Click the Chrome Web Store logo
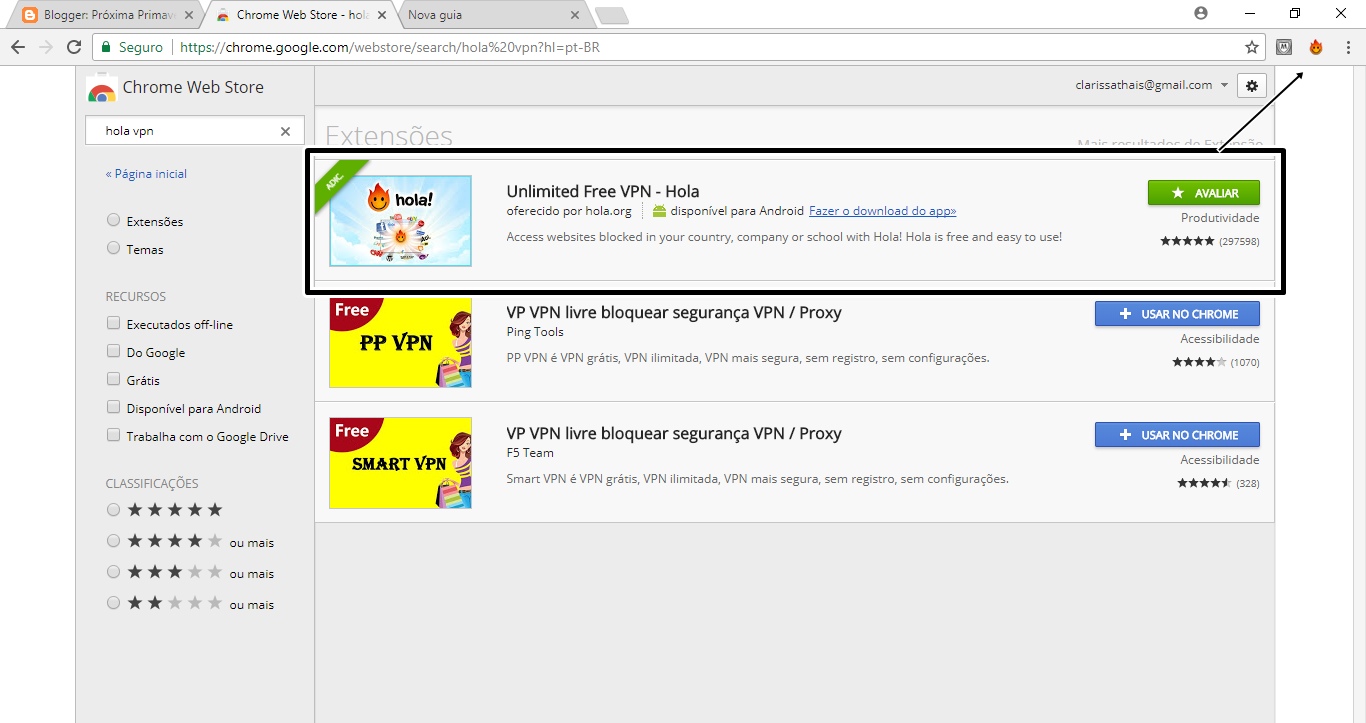1366x723 pixels. [101, 88]
